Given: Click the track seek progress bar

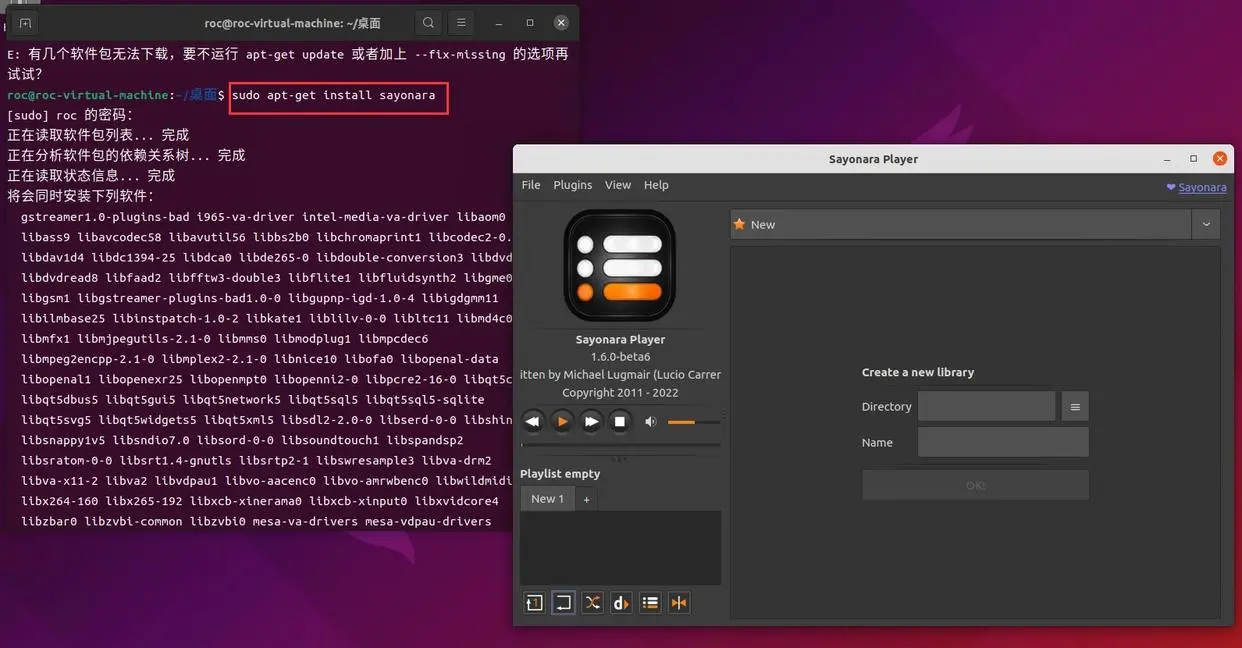Looking at the screenshot, I should (x=620, y=445).
